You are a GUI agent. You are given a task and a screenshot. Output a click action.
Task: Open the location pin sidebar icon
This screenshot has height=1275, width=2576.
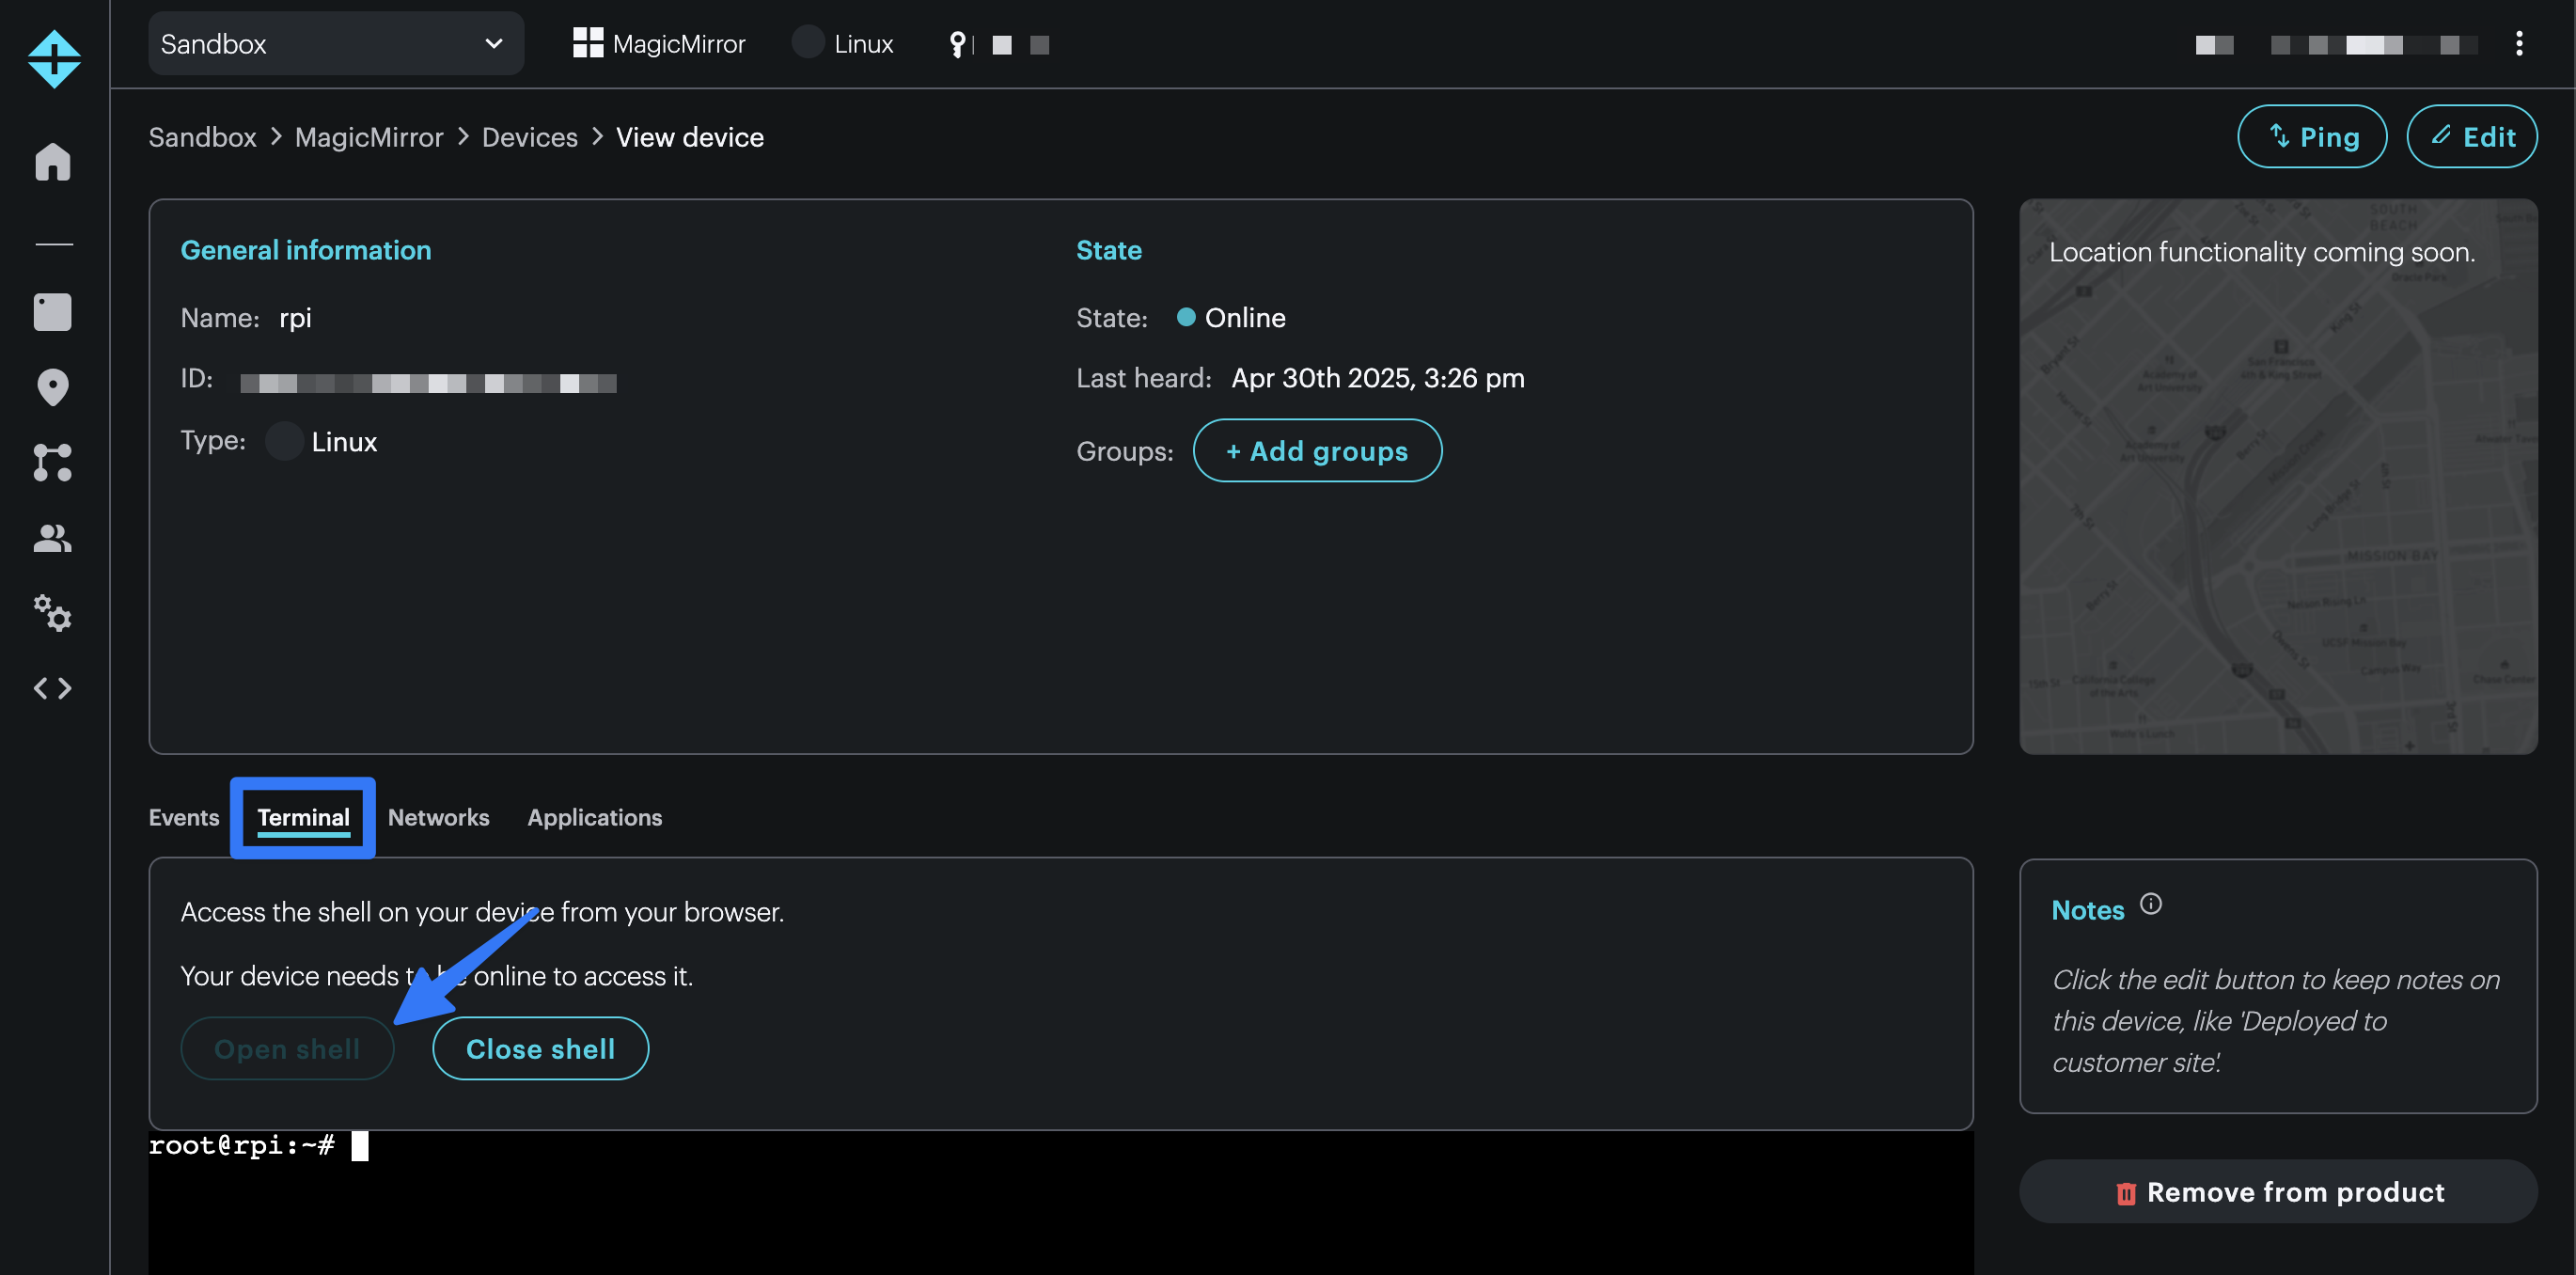53,387
